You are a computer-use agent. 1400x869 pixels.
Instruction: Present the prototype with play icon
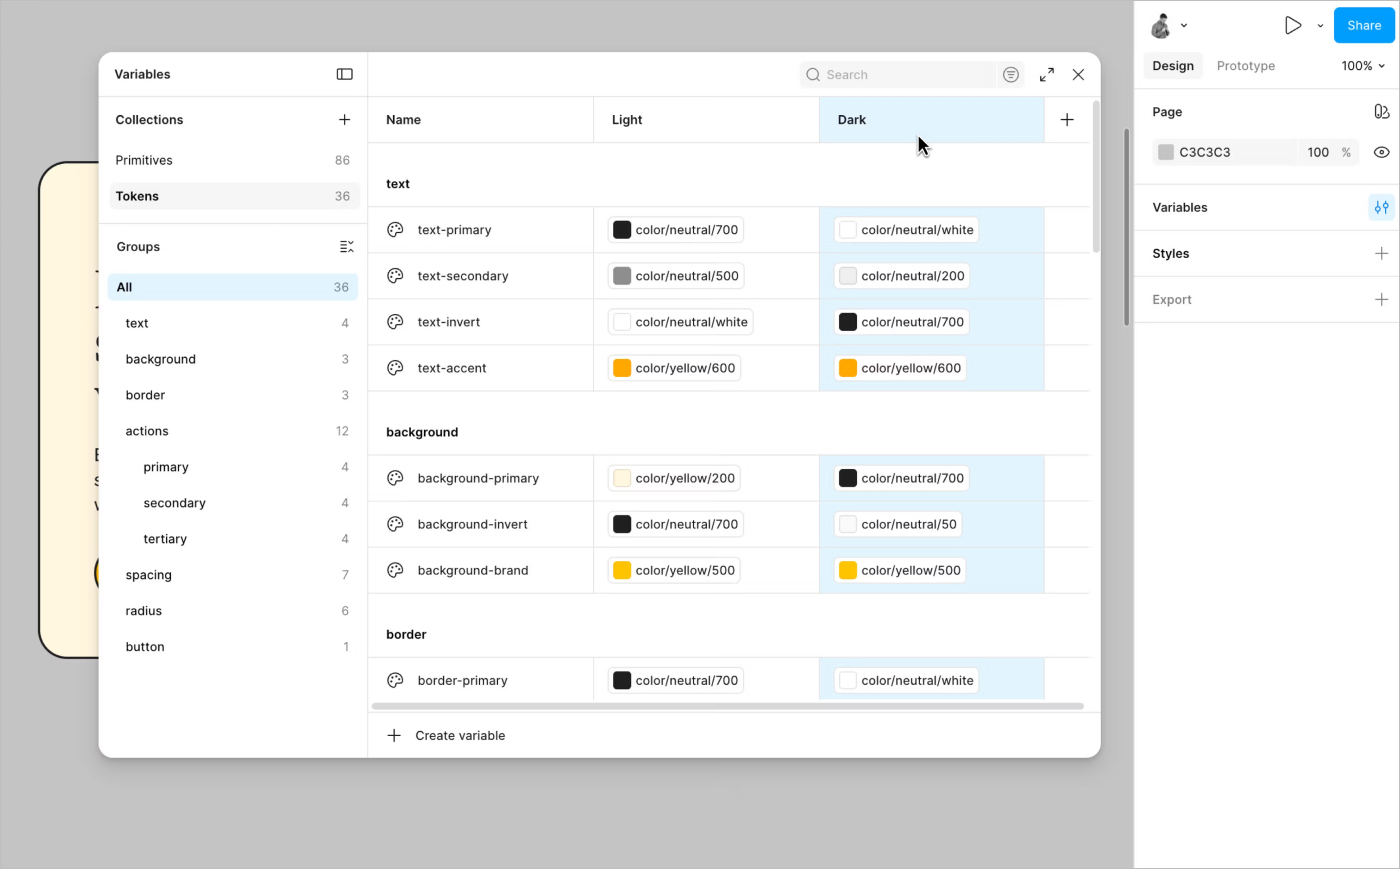coord(1293,26)
